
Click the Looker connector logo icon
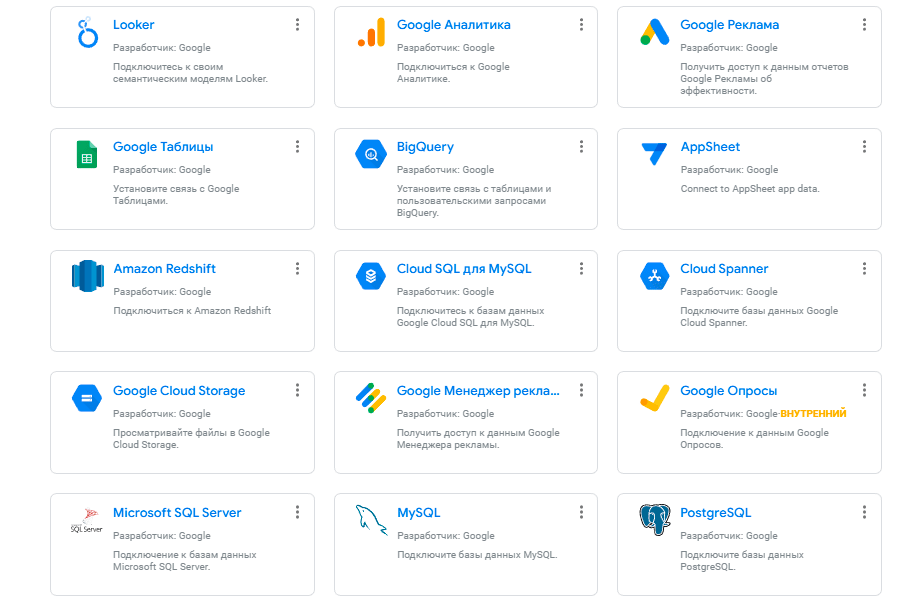(87, 33)
